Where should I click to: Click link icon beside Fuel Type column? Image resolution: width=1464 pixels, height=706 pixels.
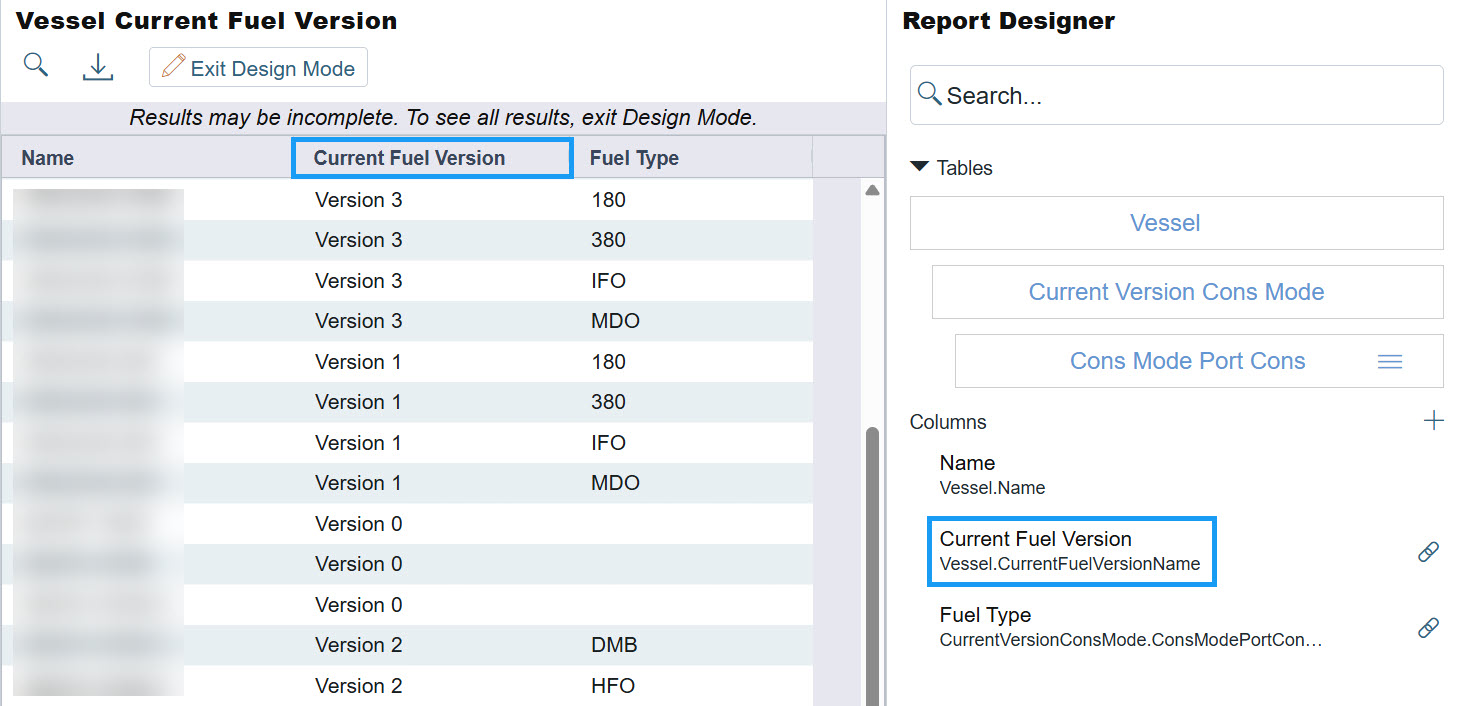[1428, 627]
